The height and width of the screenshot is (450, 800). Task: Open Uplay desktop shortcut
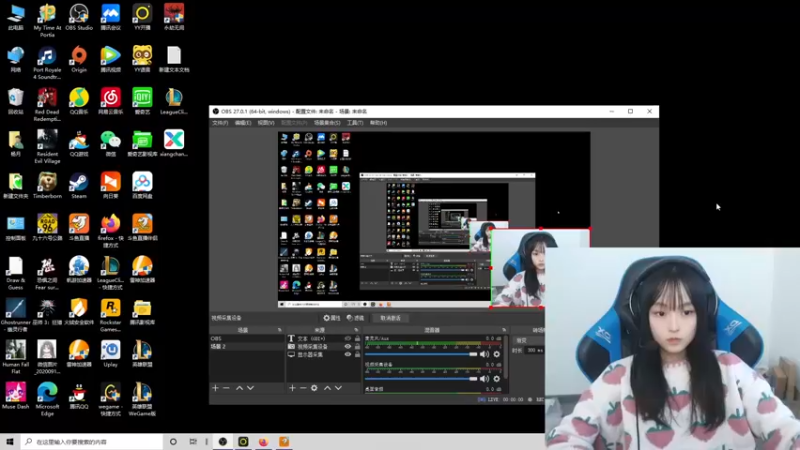coord(111,354)
